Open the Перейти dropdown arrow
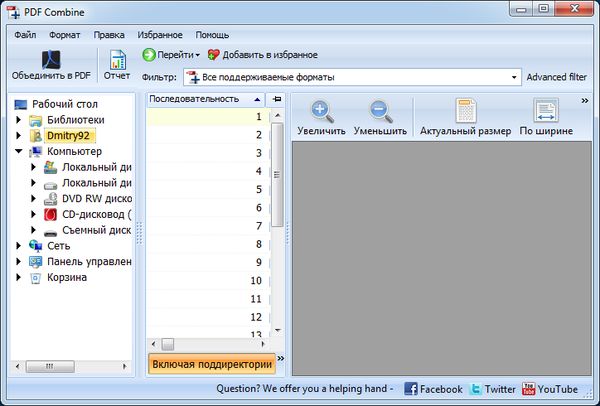The height and width of the screenshot is (406, 600). (x=198, y=54)
